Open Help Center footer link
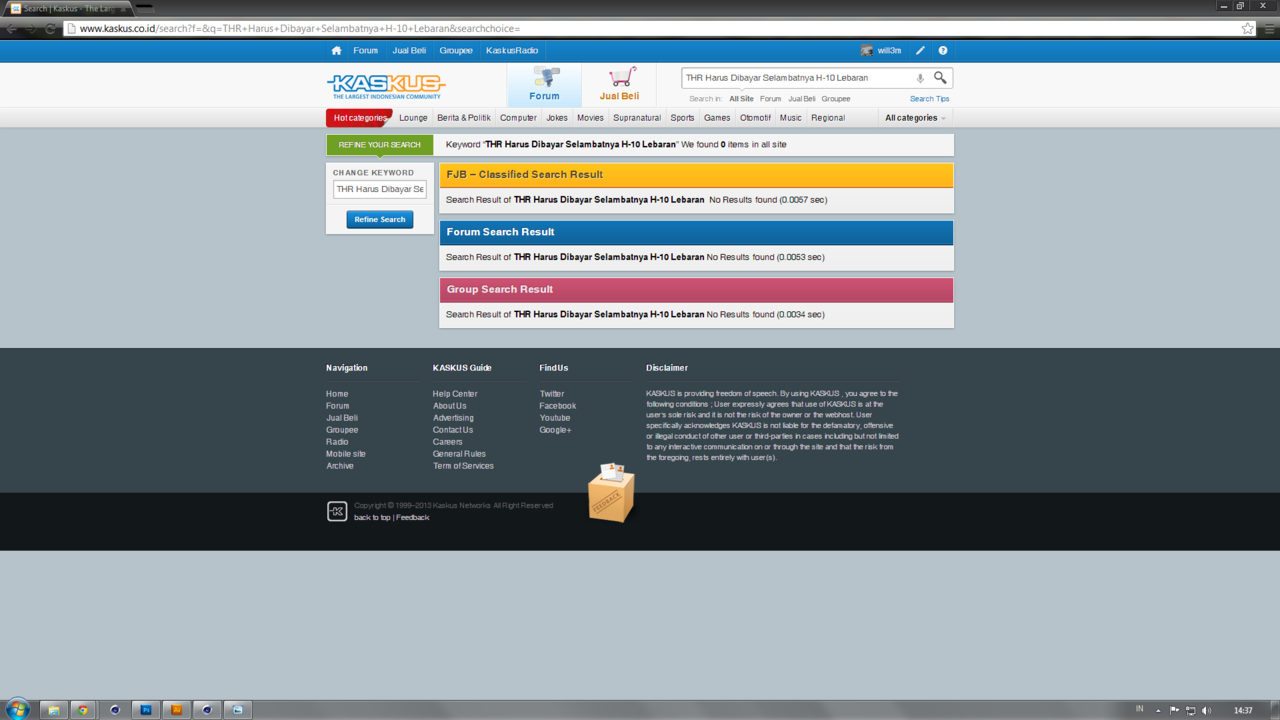Screen dimensions: 1280x720 tap(455, 394)
